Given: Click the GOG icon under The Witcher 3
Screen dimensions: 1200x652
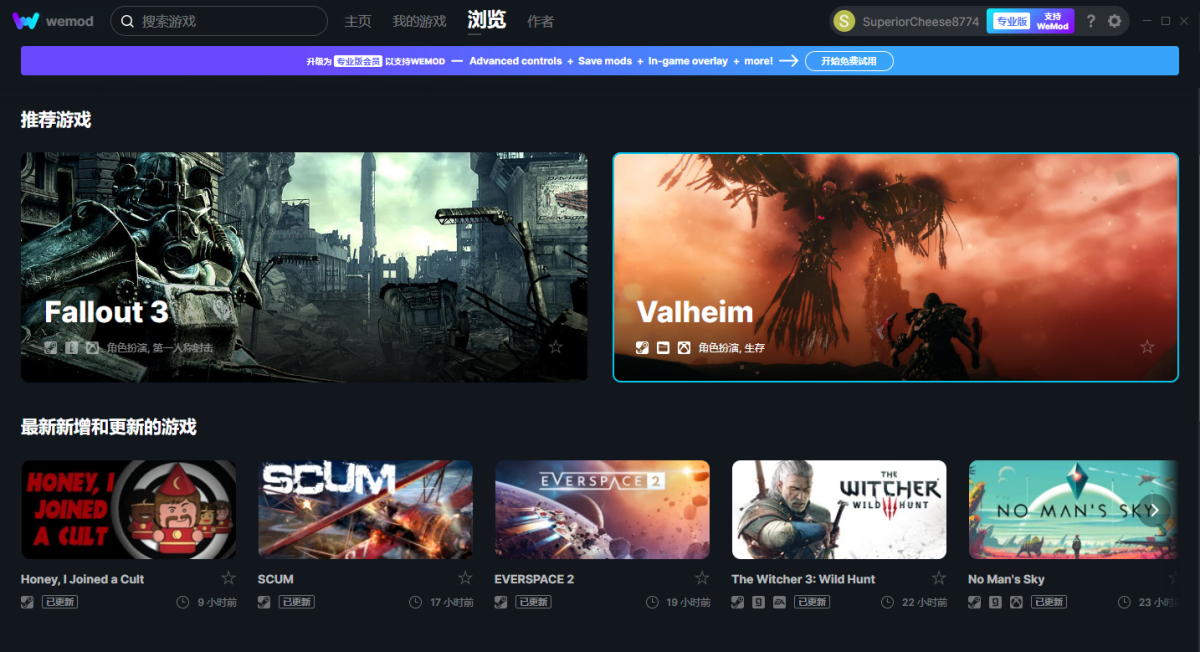Looking at the screenshot, I should (x=758, y=602).
